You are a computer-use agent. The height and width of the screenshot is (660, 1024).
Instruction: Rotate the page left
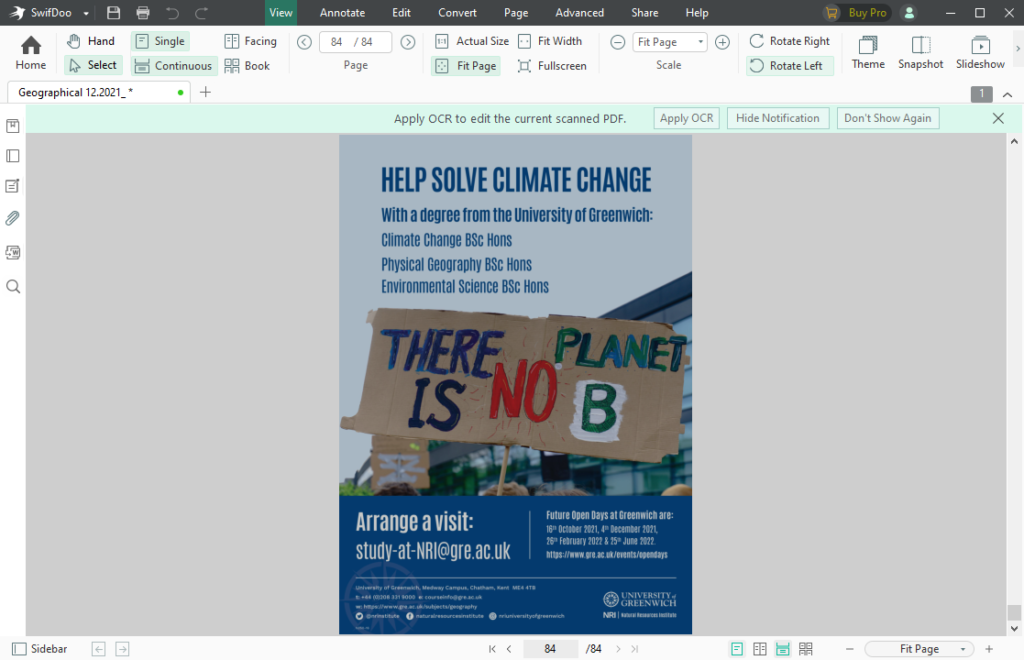pyautogui.click(x=790, y=66)
